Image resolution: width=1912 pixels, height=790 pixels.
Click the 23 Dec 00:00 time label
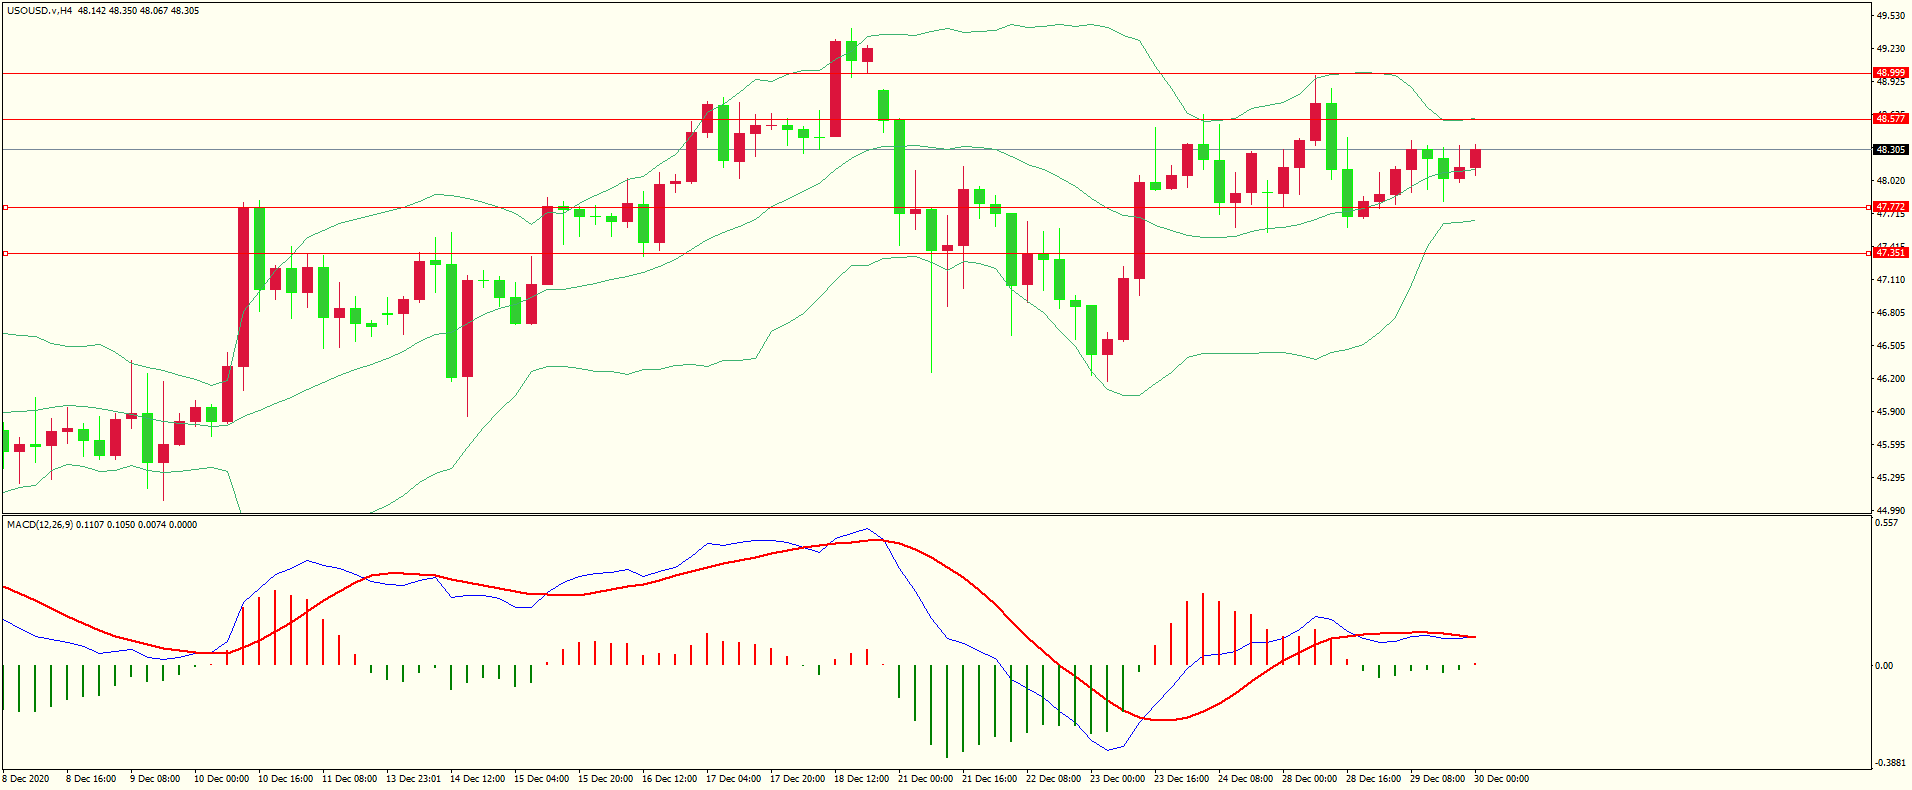(1117, 779)
